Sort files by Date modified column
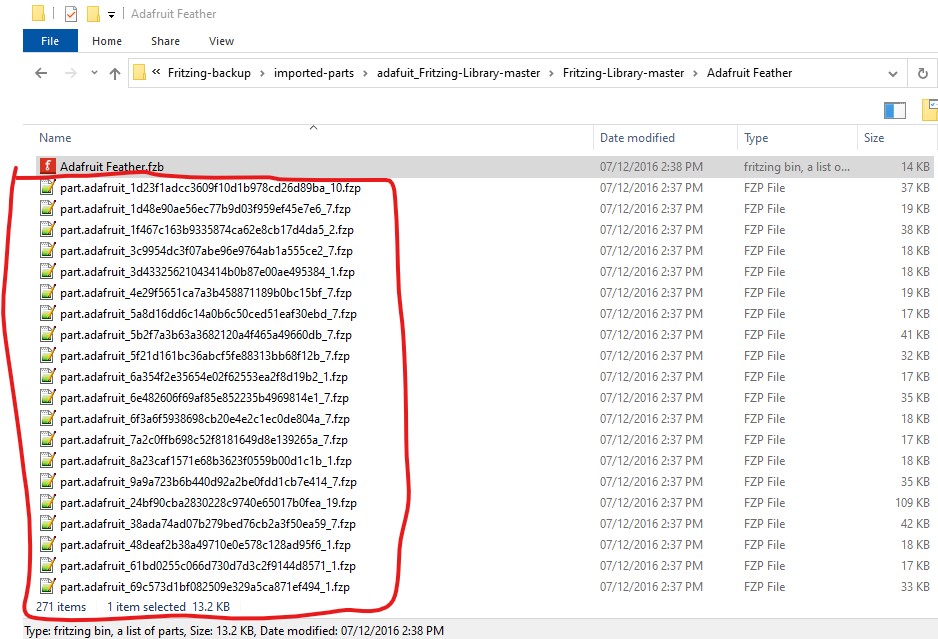The height and width of the screenshot is (639, 938). click(637, 138)
